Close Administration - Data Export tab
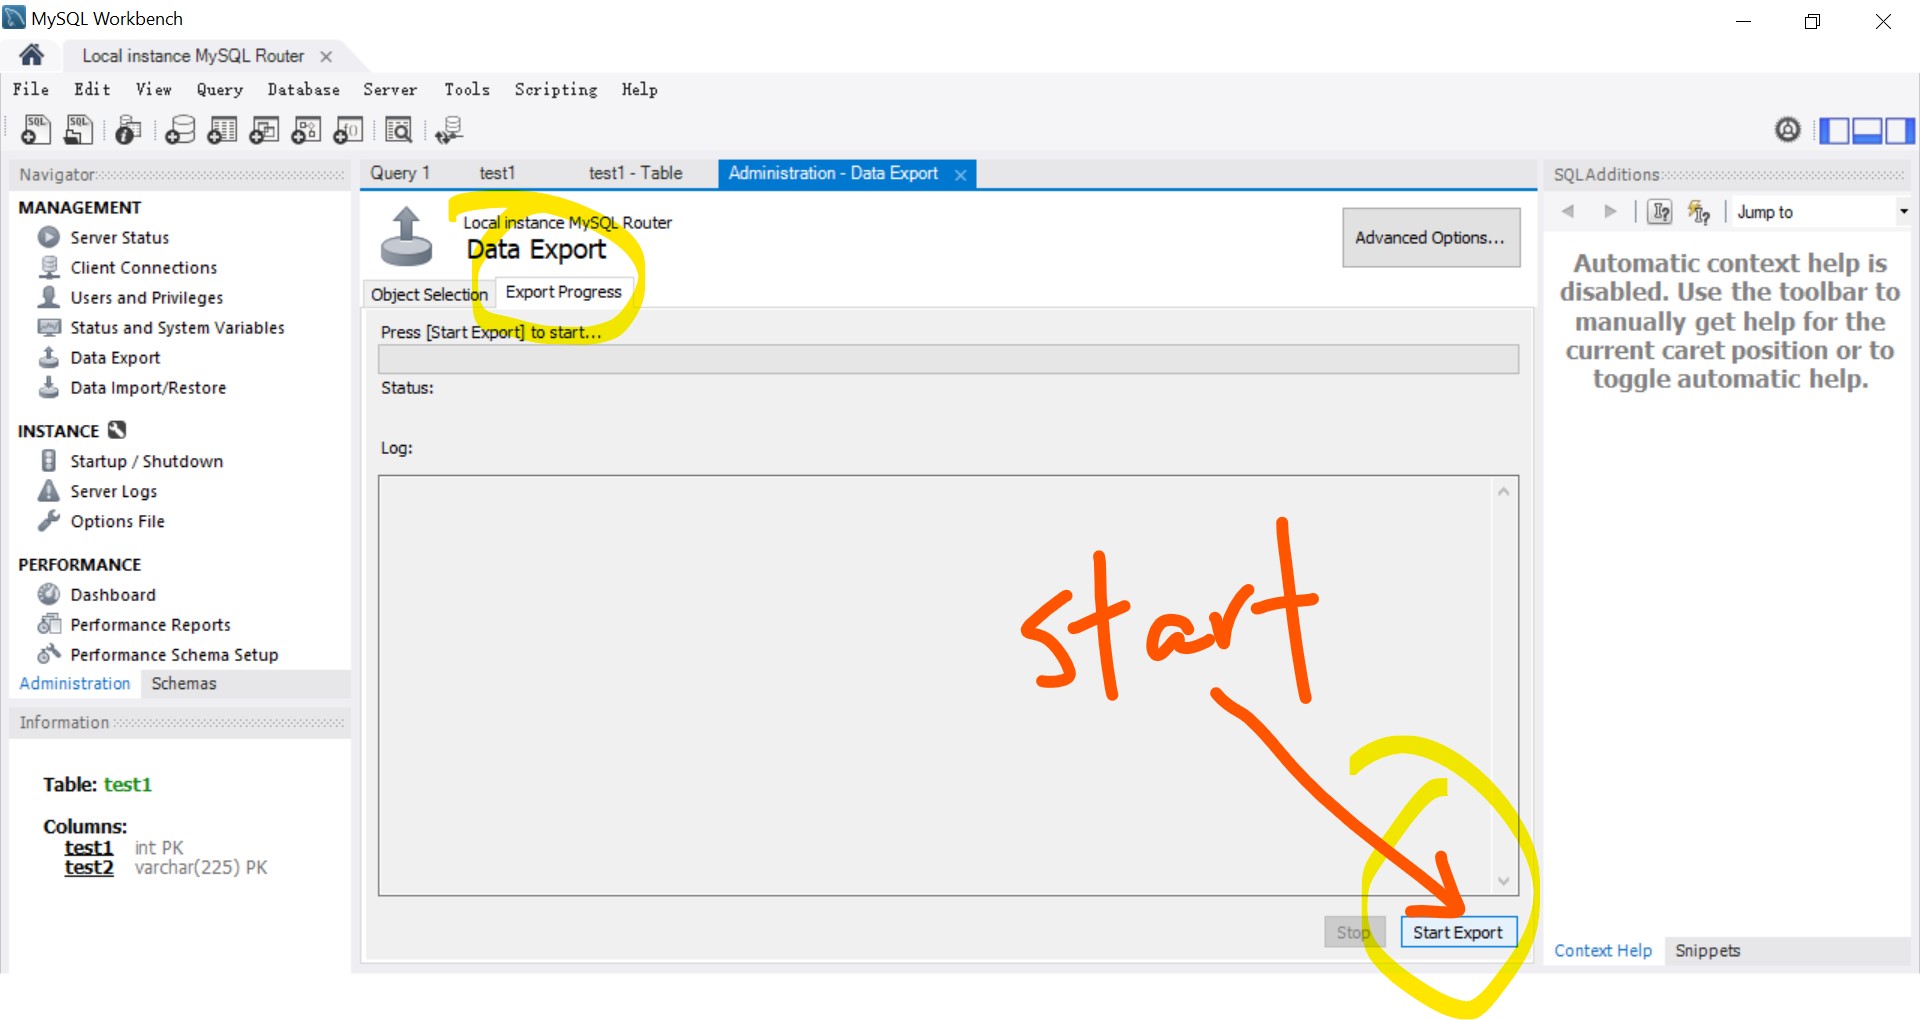 coord(960,175)
